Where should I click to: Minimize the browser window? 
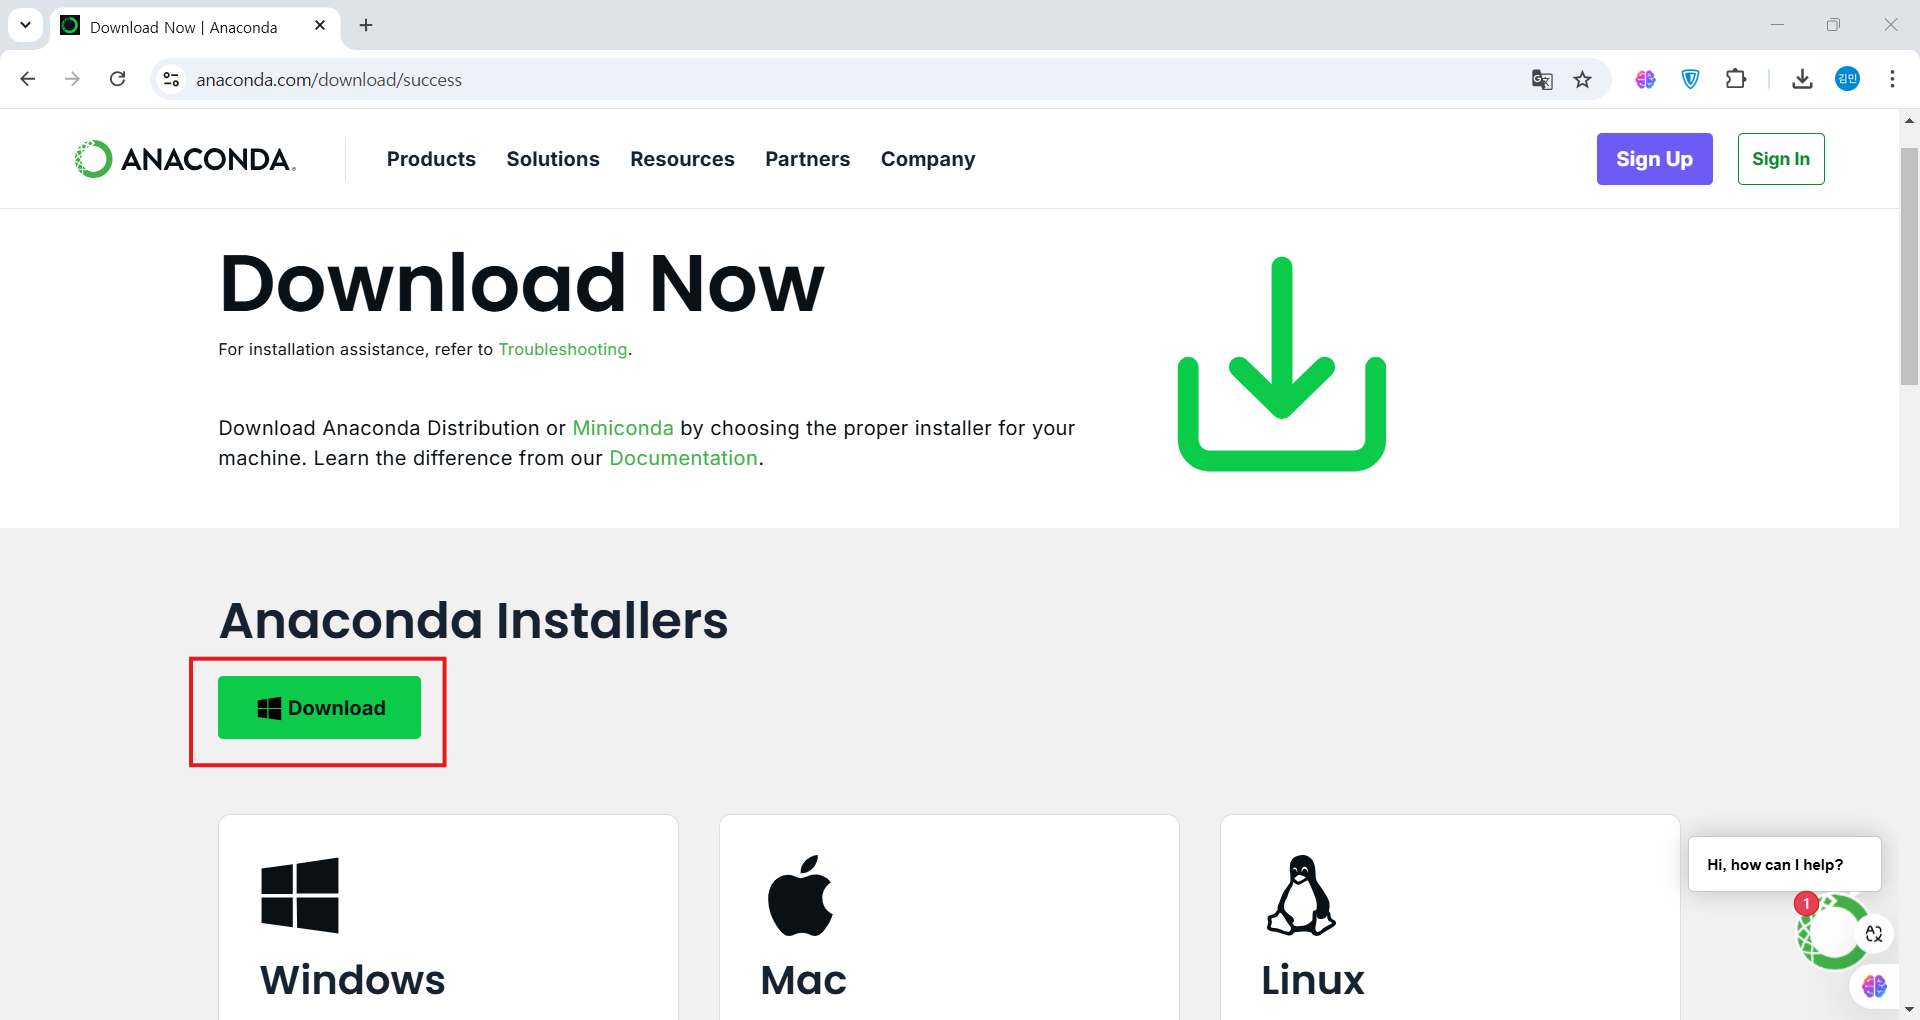pos(1777,25)
